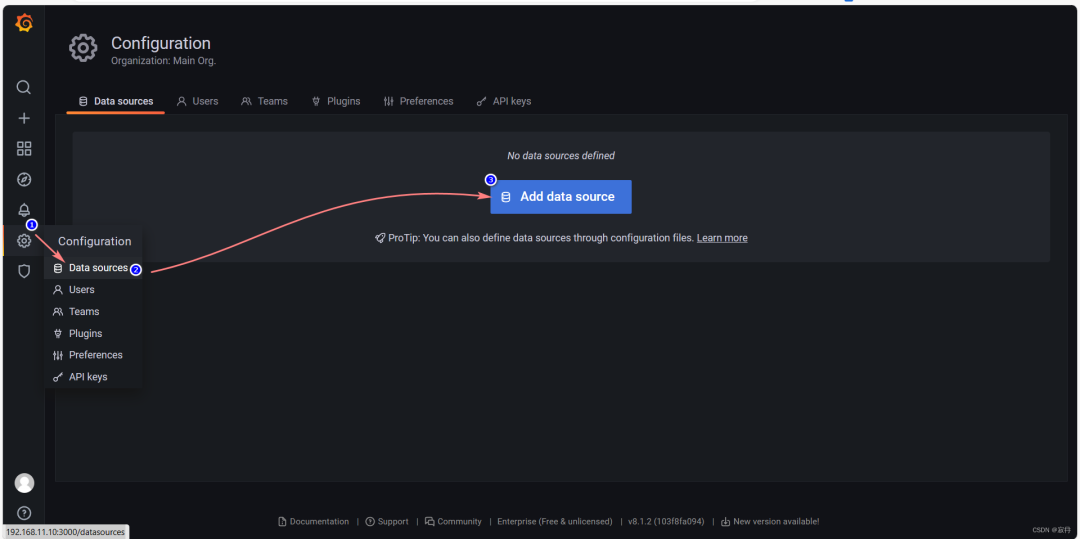The width and height of the screenshot is (1080, 539).
Task: Switch to the Preferences tab
Action: (x=419, y=101)
